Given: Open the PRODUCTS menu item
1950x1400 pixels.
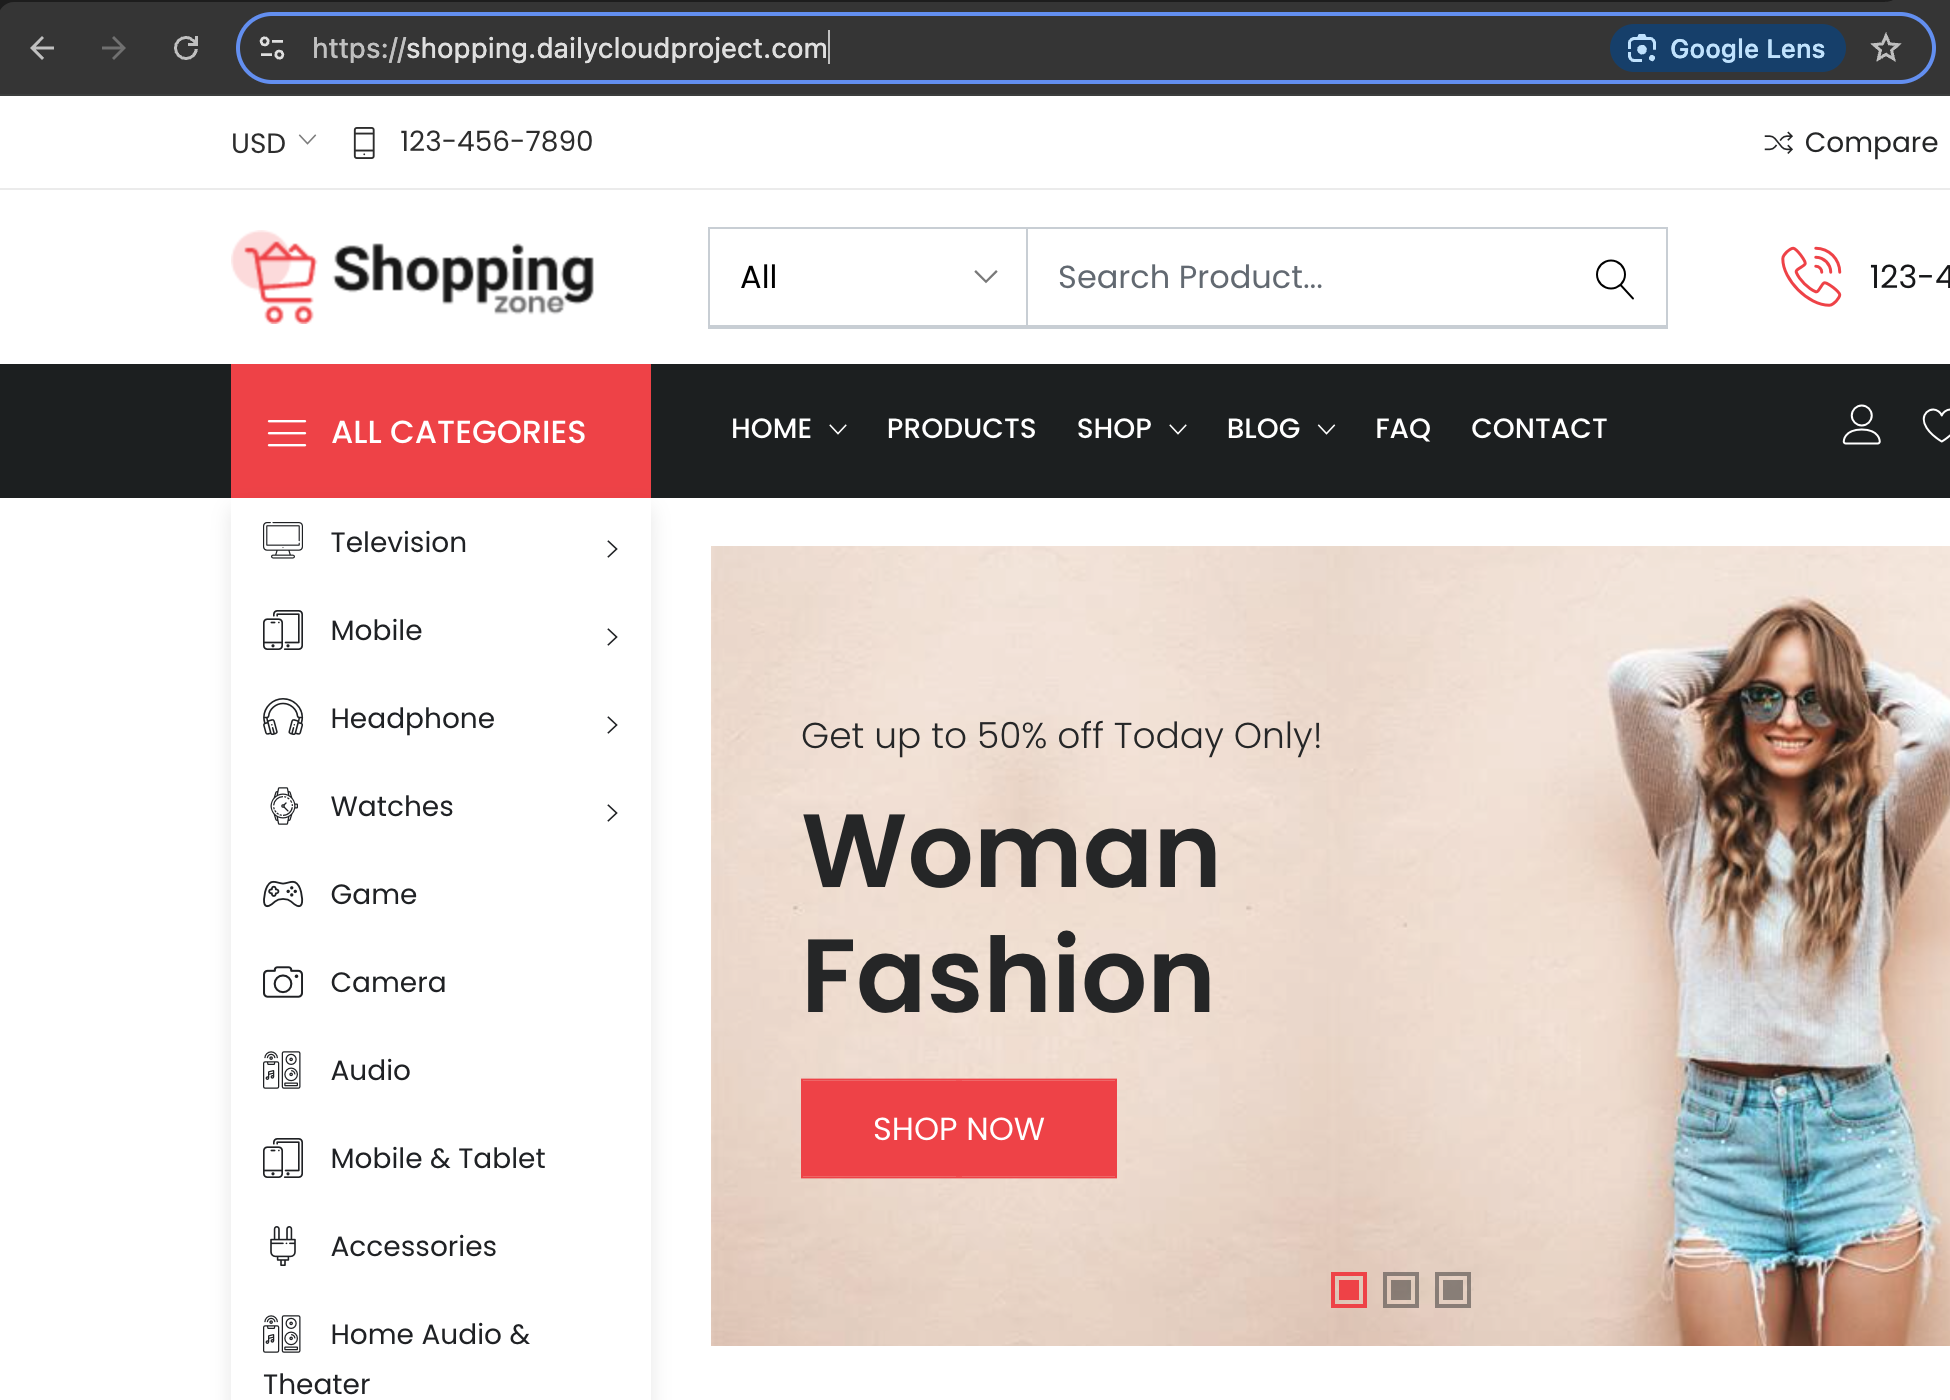Looking at the screenshot, I should click(x=961, y=429).
